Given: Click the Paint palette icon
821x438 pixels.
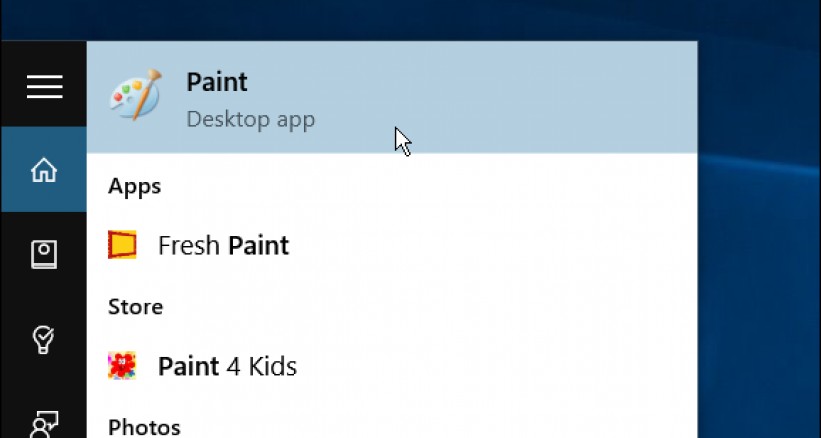Looking at the screenshot, I should click(135, 96).
